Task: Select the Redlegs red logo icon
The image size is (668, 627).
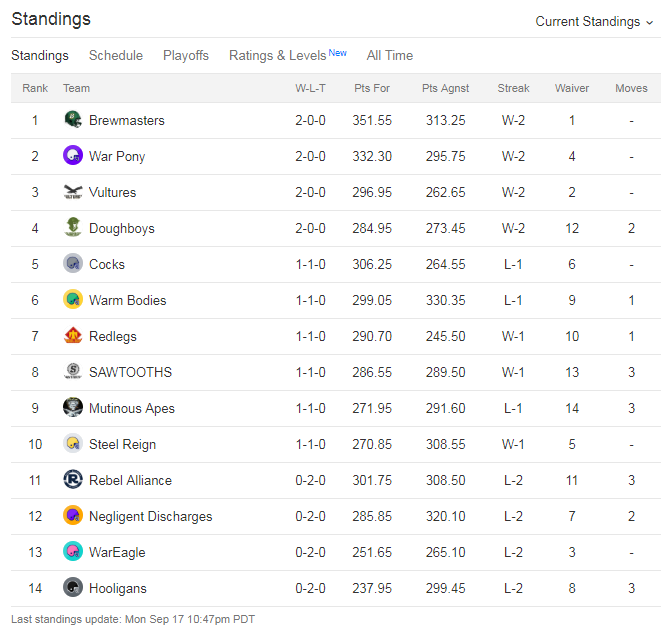Action: [x=73, y=336]
